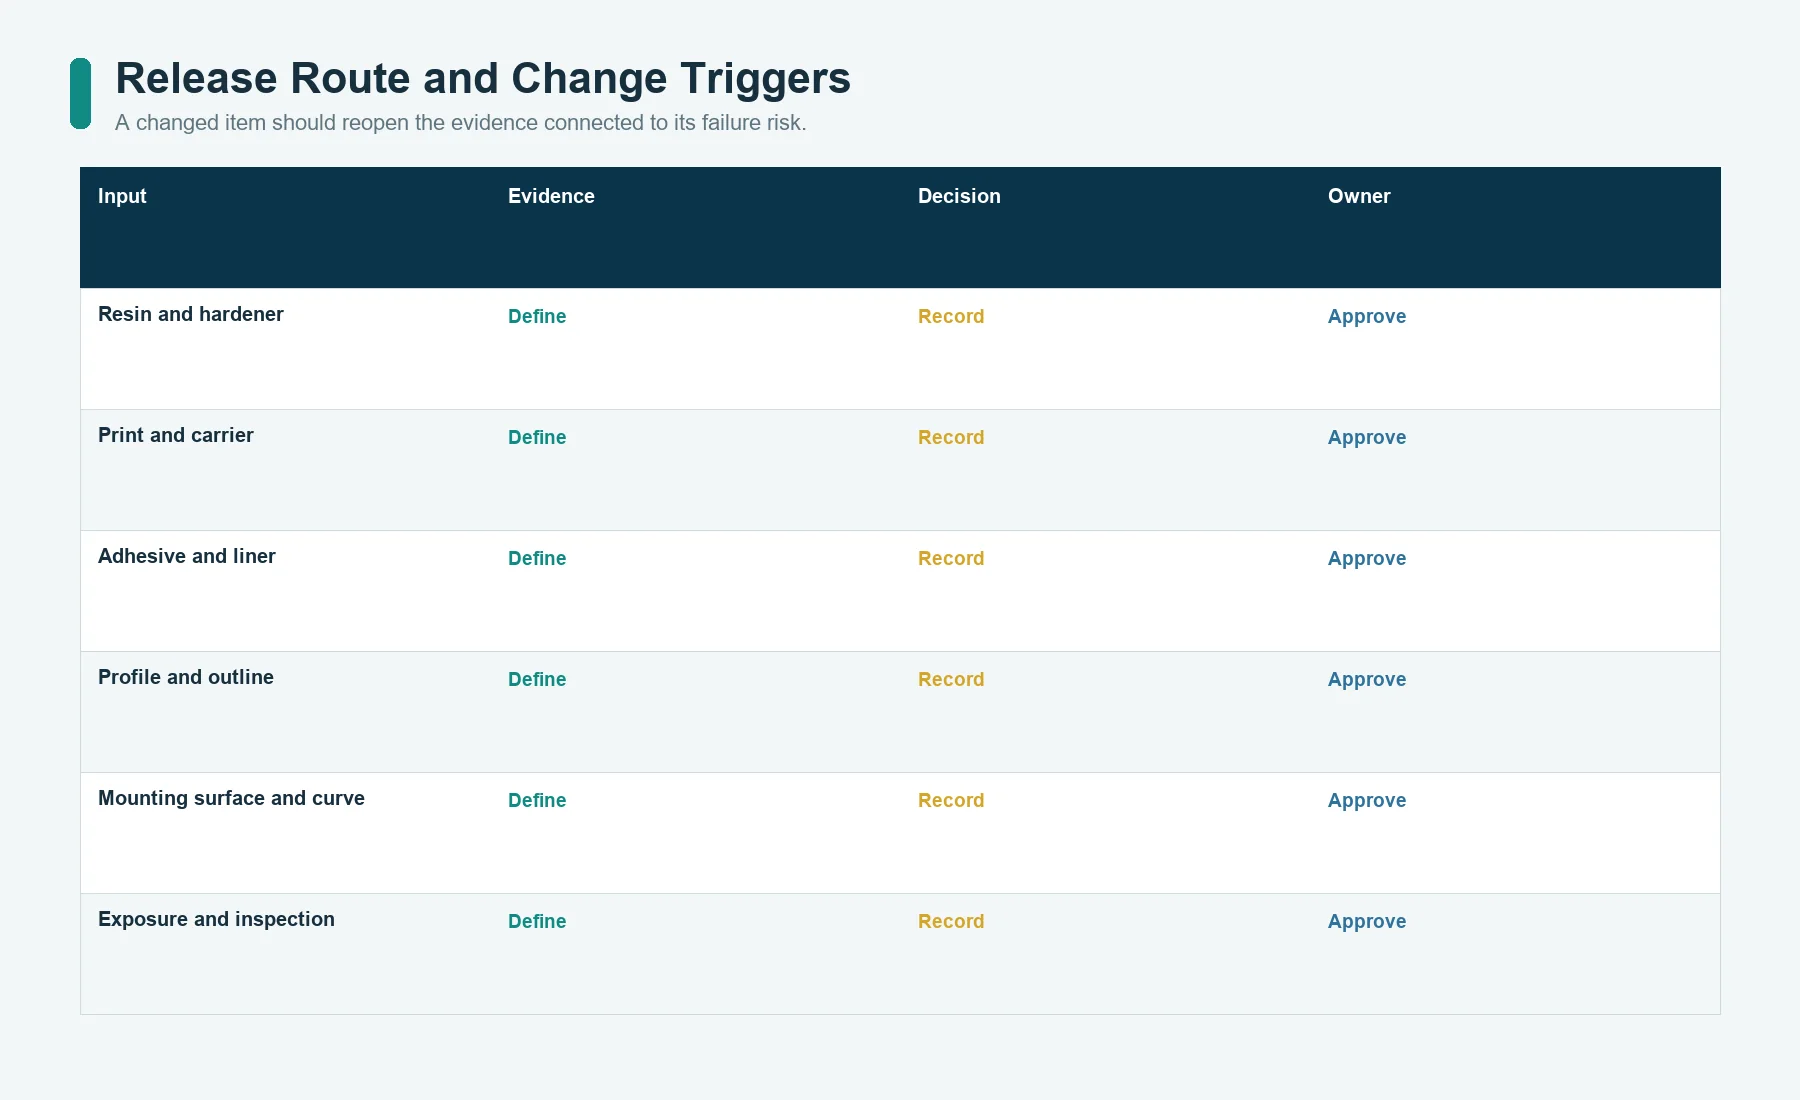Viewport: 1800px width, 1100px height.
Task: Click the Decision column header
Action: click(x=959, y=196)
